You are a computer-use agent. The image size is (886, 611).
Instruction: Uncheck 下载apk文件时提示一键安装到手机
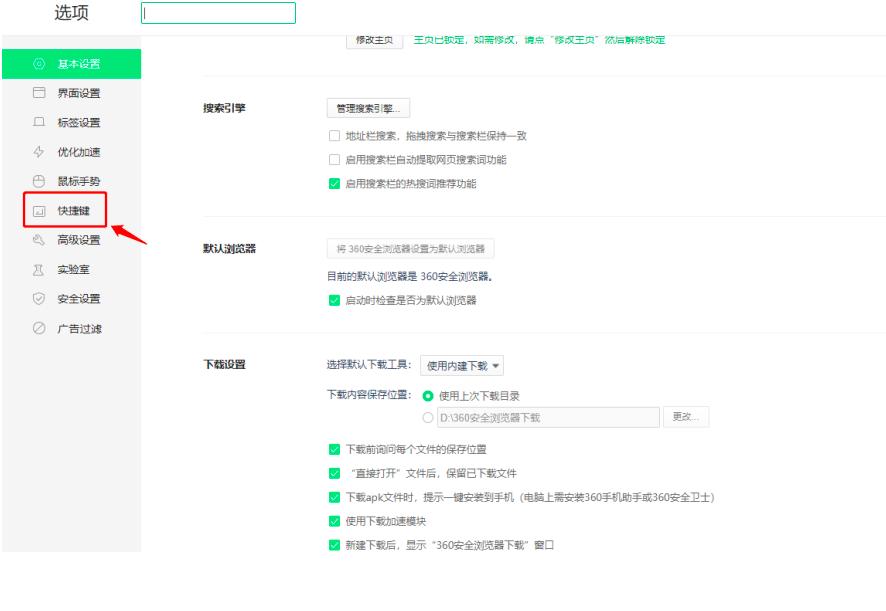point(334,497)
